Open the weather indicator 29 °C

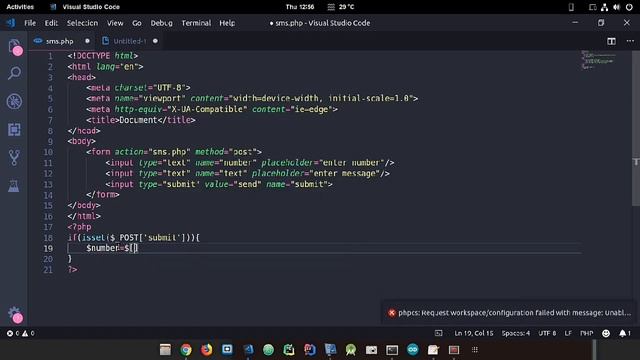click(x=341, y=7)
